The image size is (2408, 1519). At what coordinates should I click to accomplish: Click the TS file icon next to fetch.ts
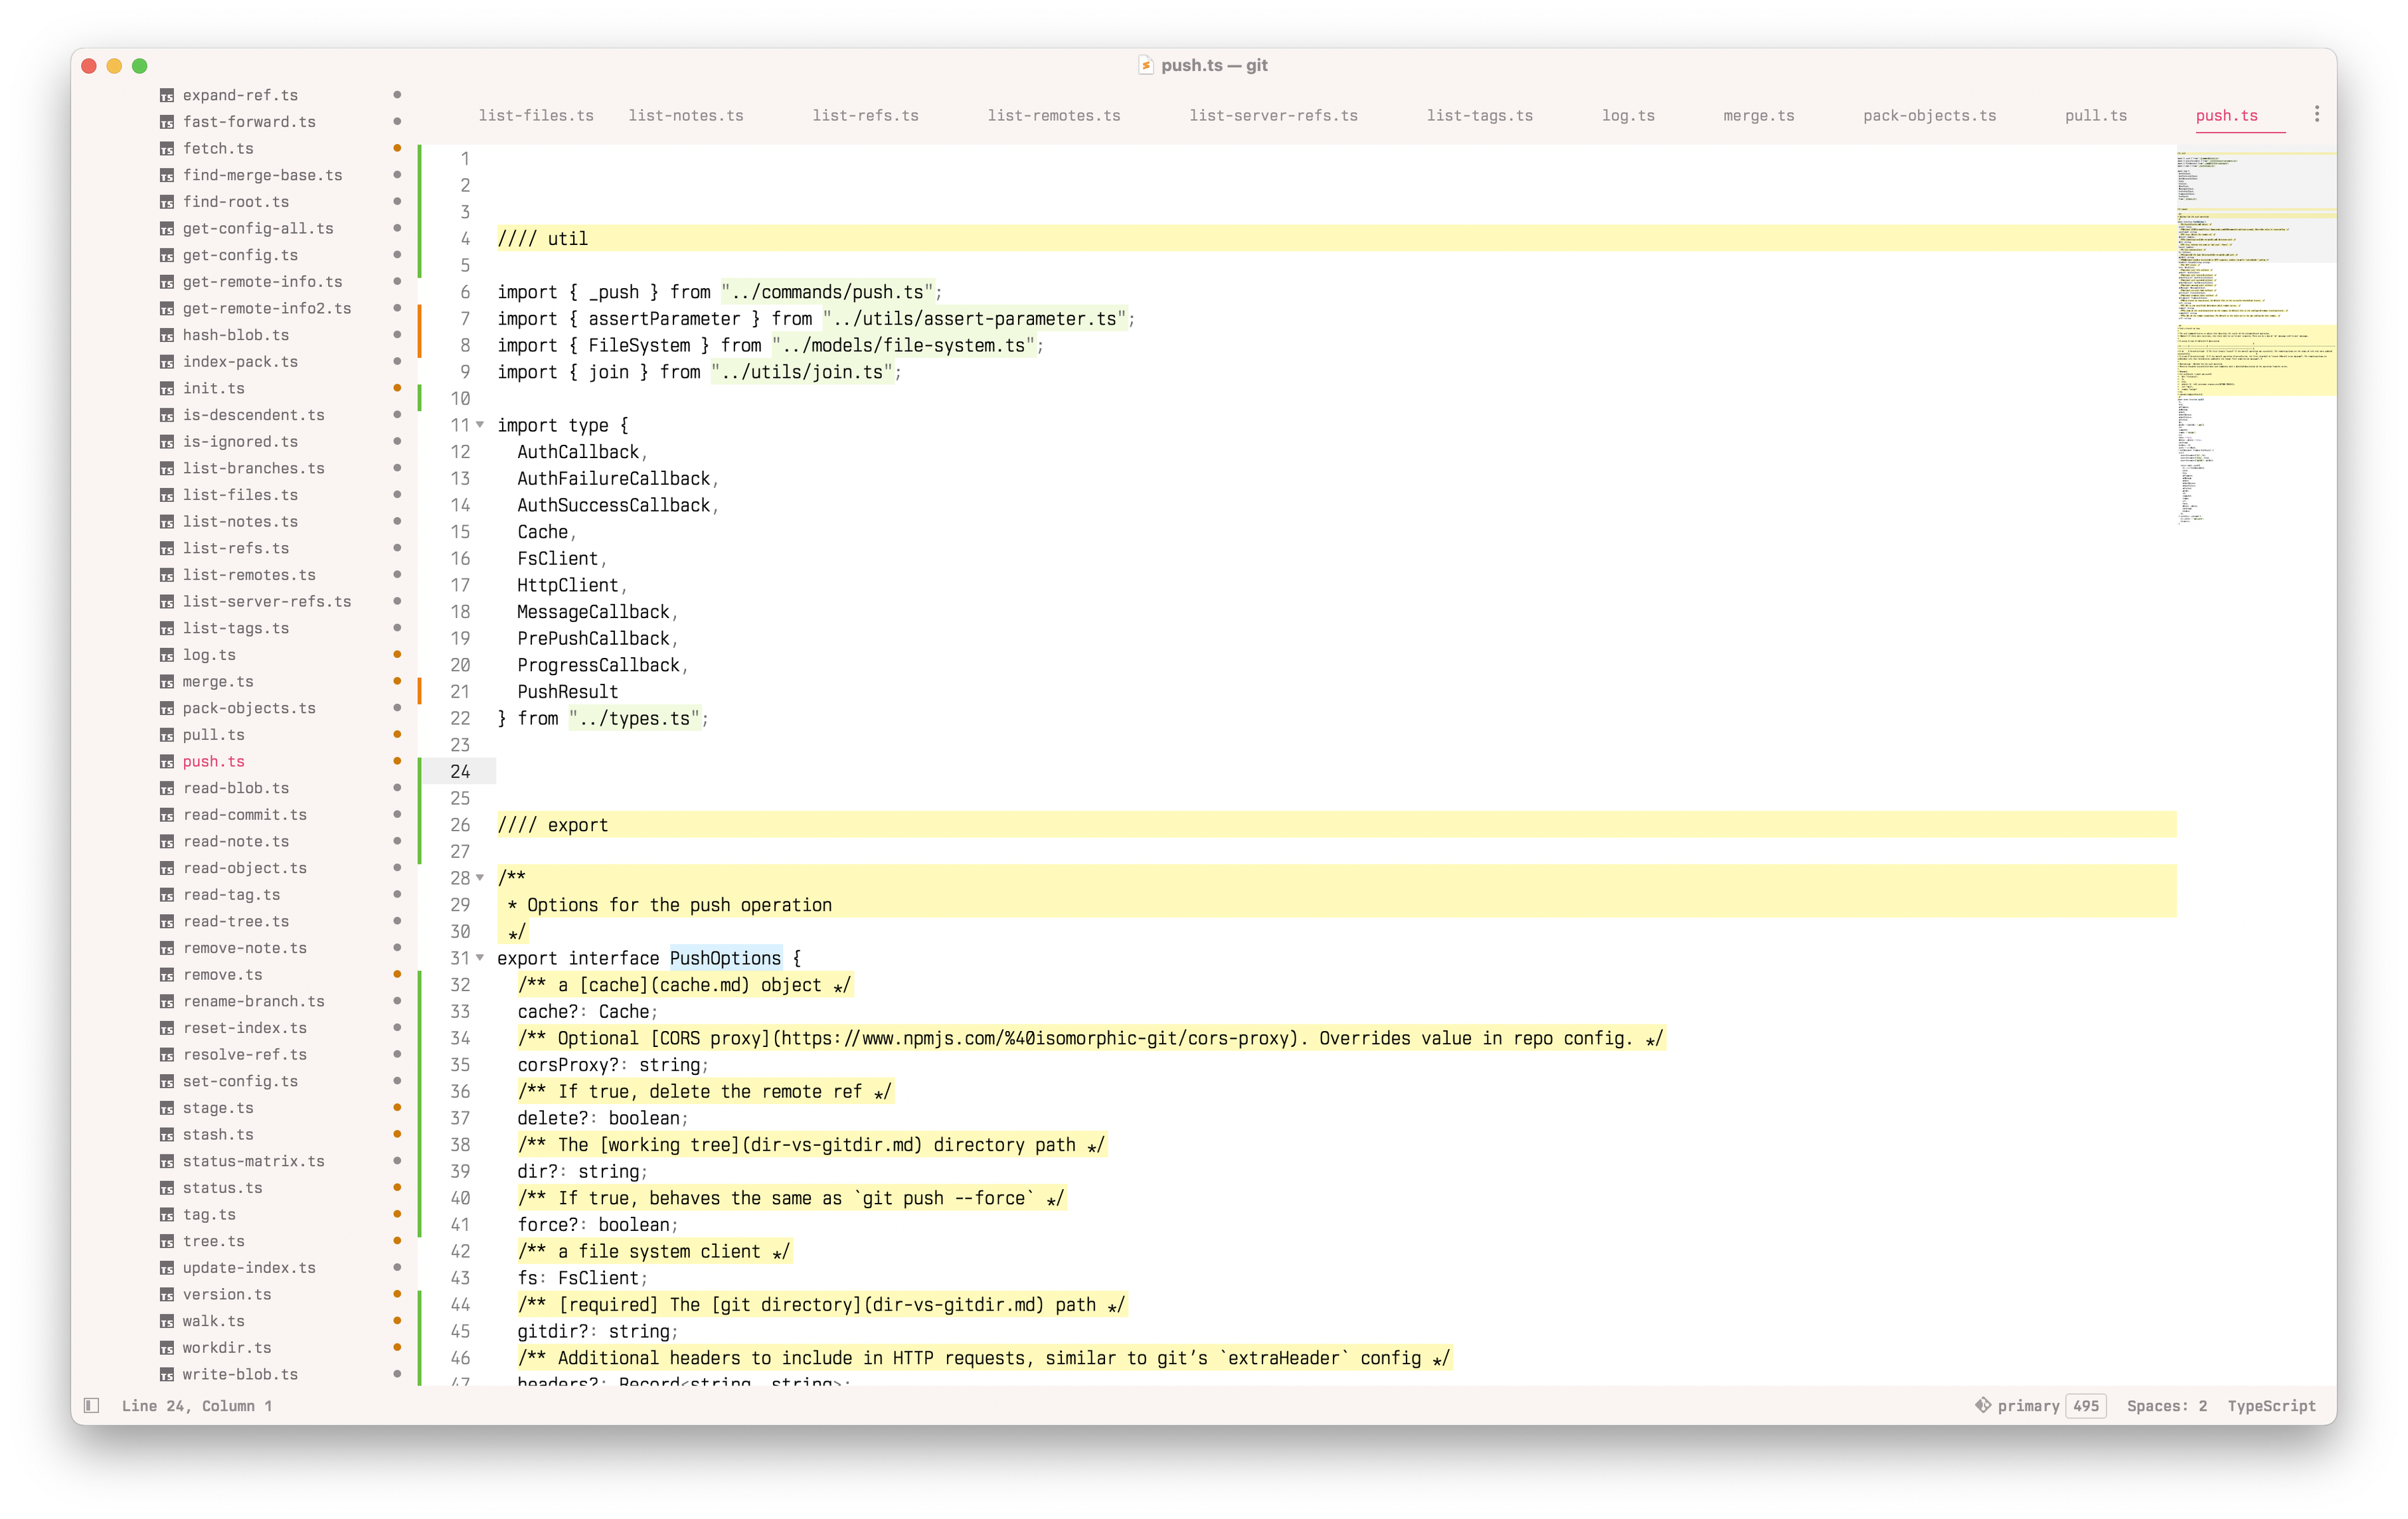click(x=167, y=149)
